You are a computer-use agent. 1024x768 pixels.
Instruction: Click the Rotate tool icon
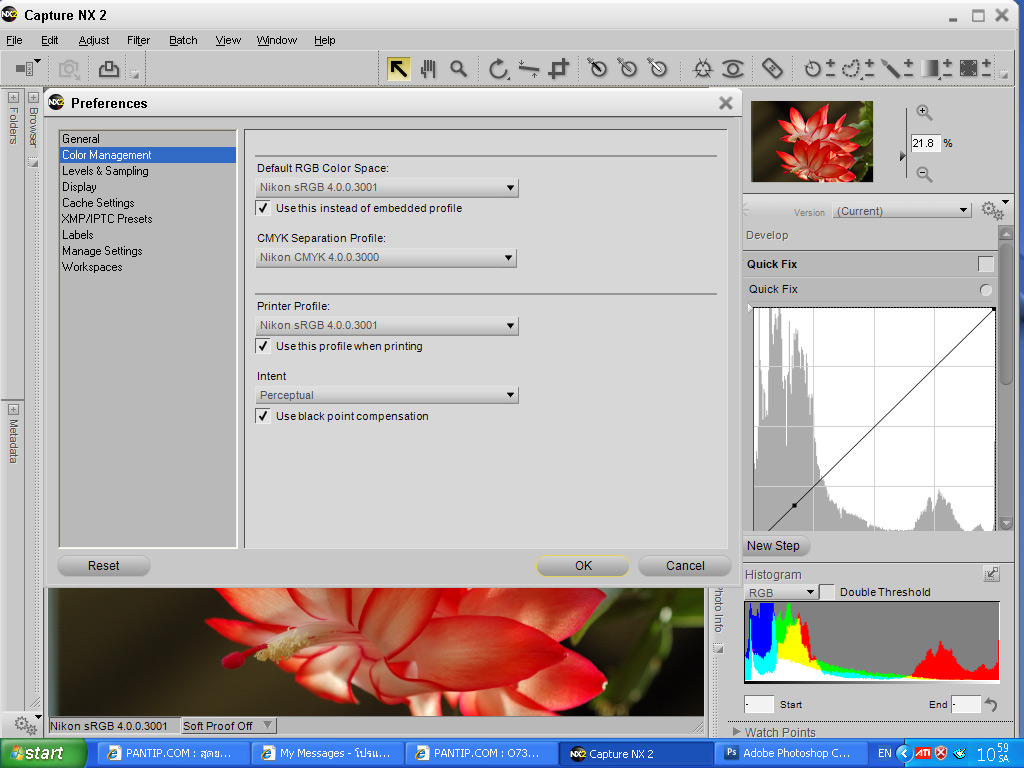pyautogui.click(x=498, y=69)
